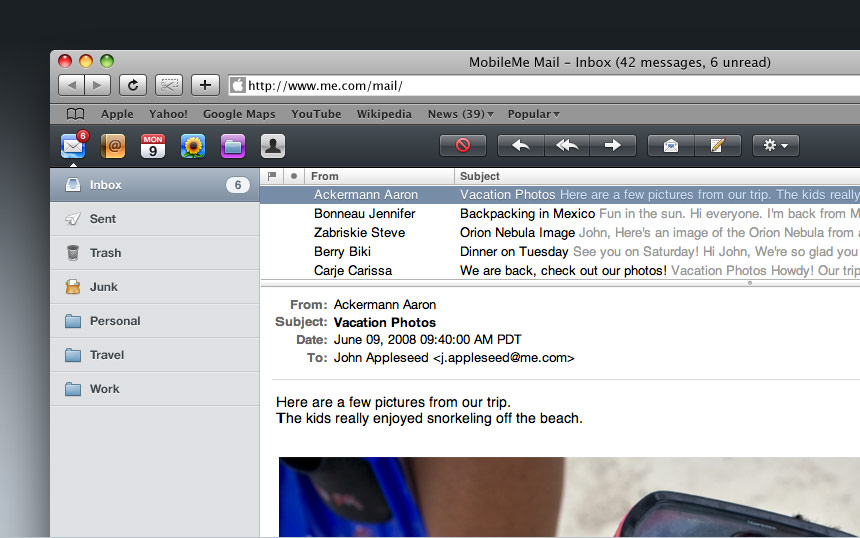This screenshot has height=538, width=860.
Task: Select the Trash folder
Action: [x=155, y=253]
